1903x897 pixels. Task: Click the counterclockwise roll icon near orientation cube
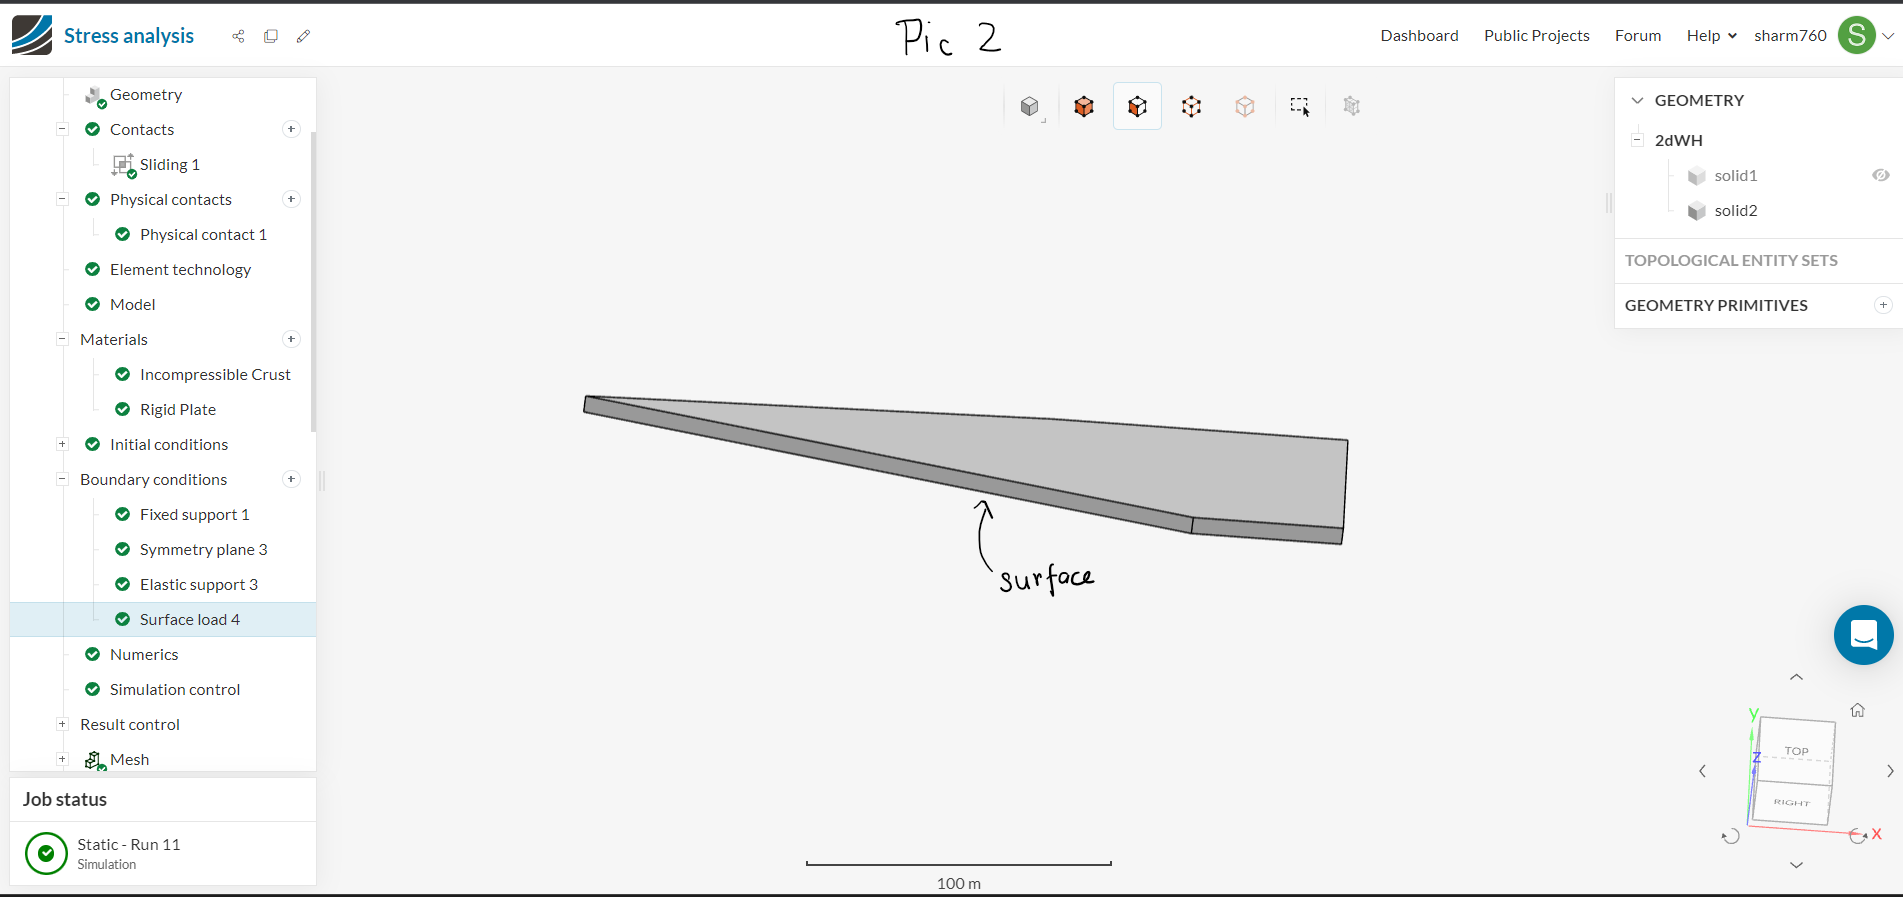click(1731, 836)
